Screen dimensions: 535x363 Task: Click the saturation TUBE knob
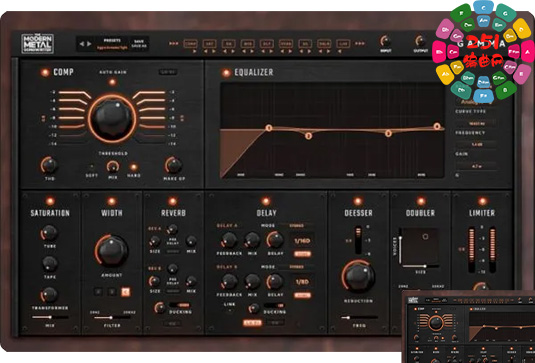[50, 233]
